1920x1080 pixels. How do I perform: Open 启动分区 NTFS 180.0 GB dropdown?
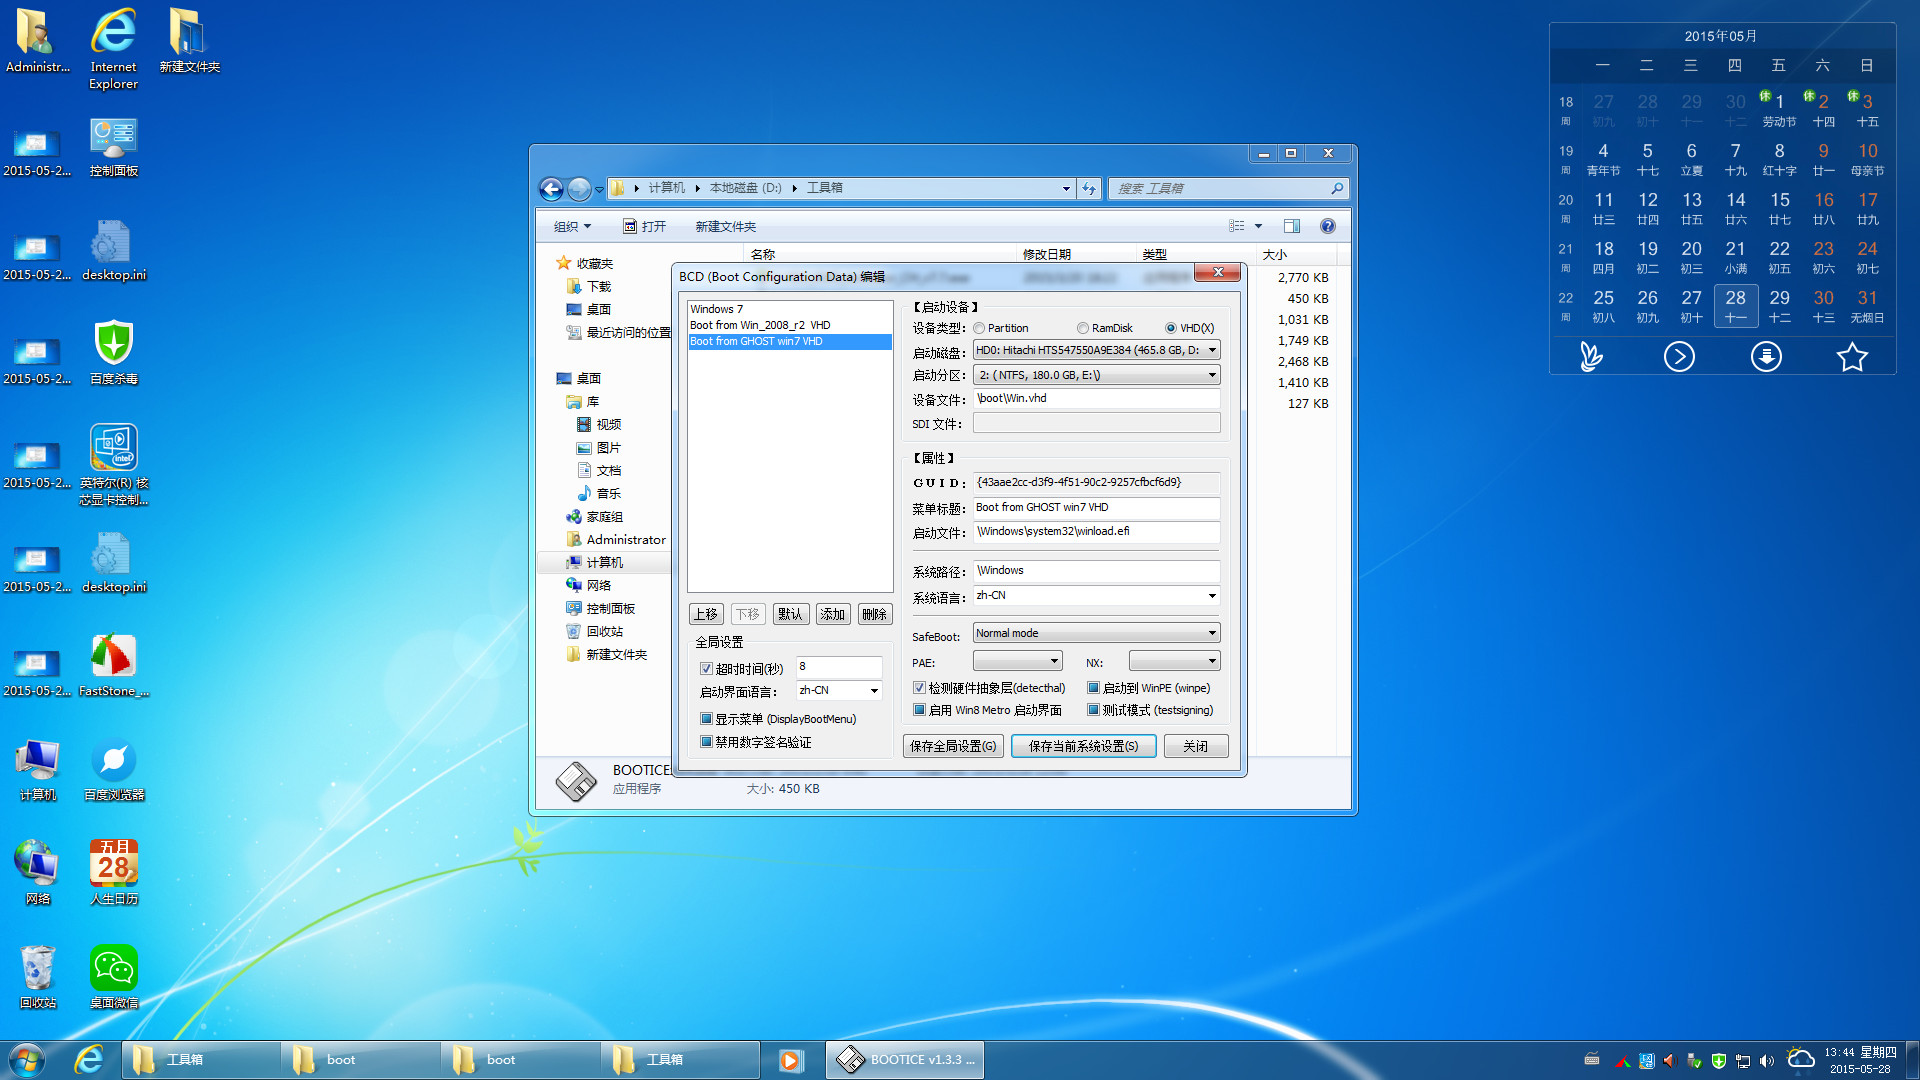1096,375
